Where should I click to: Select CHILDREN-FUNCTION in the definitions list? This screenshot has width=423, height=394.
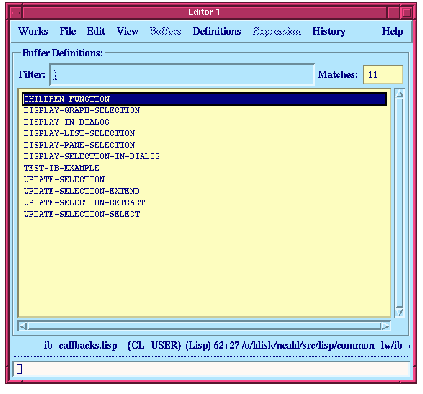(205, 99)
